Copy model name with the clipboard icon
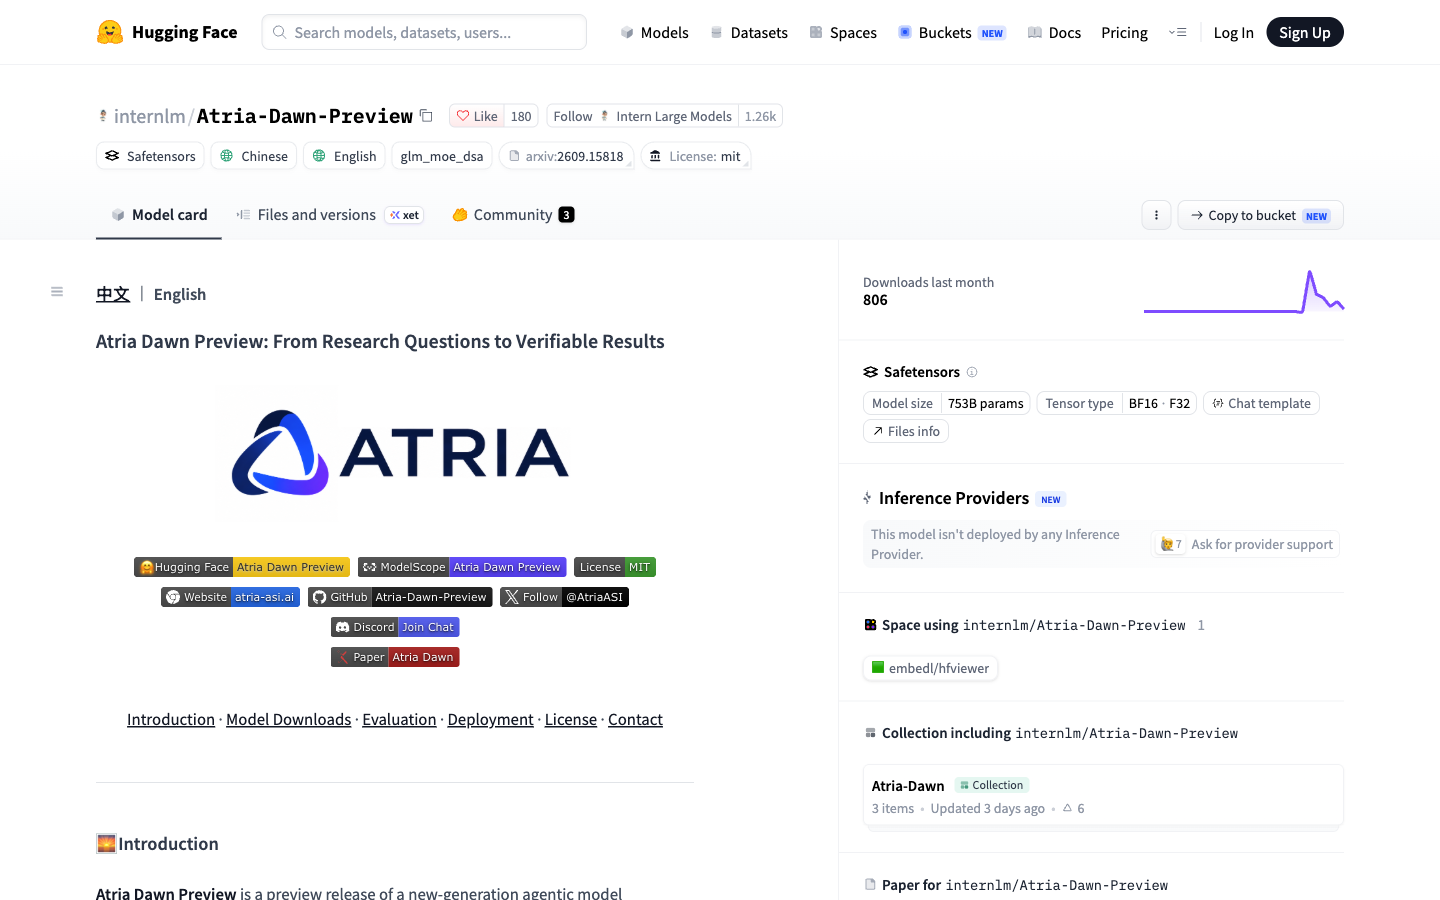Image resolution: width=1440 pixels, height=900 pixels. click(426, 116)
